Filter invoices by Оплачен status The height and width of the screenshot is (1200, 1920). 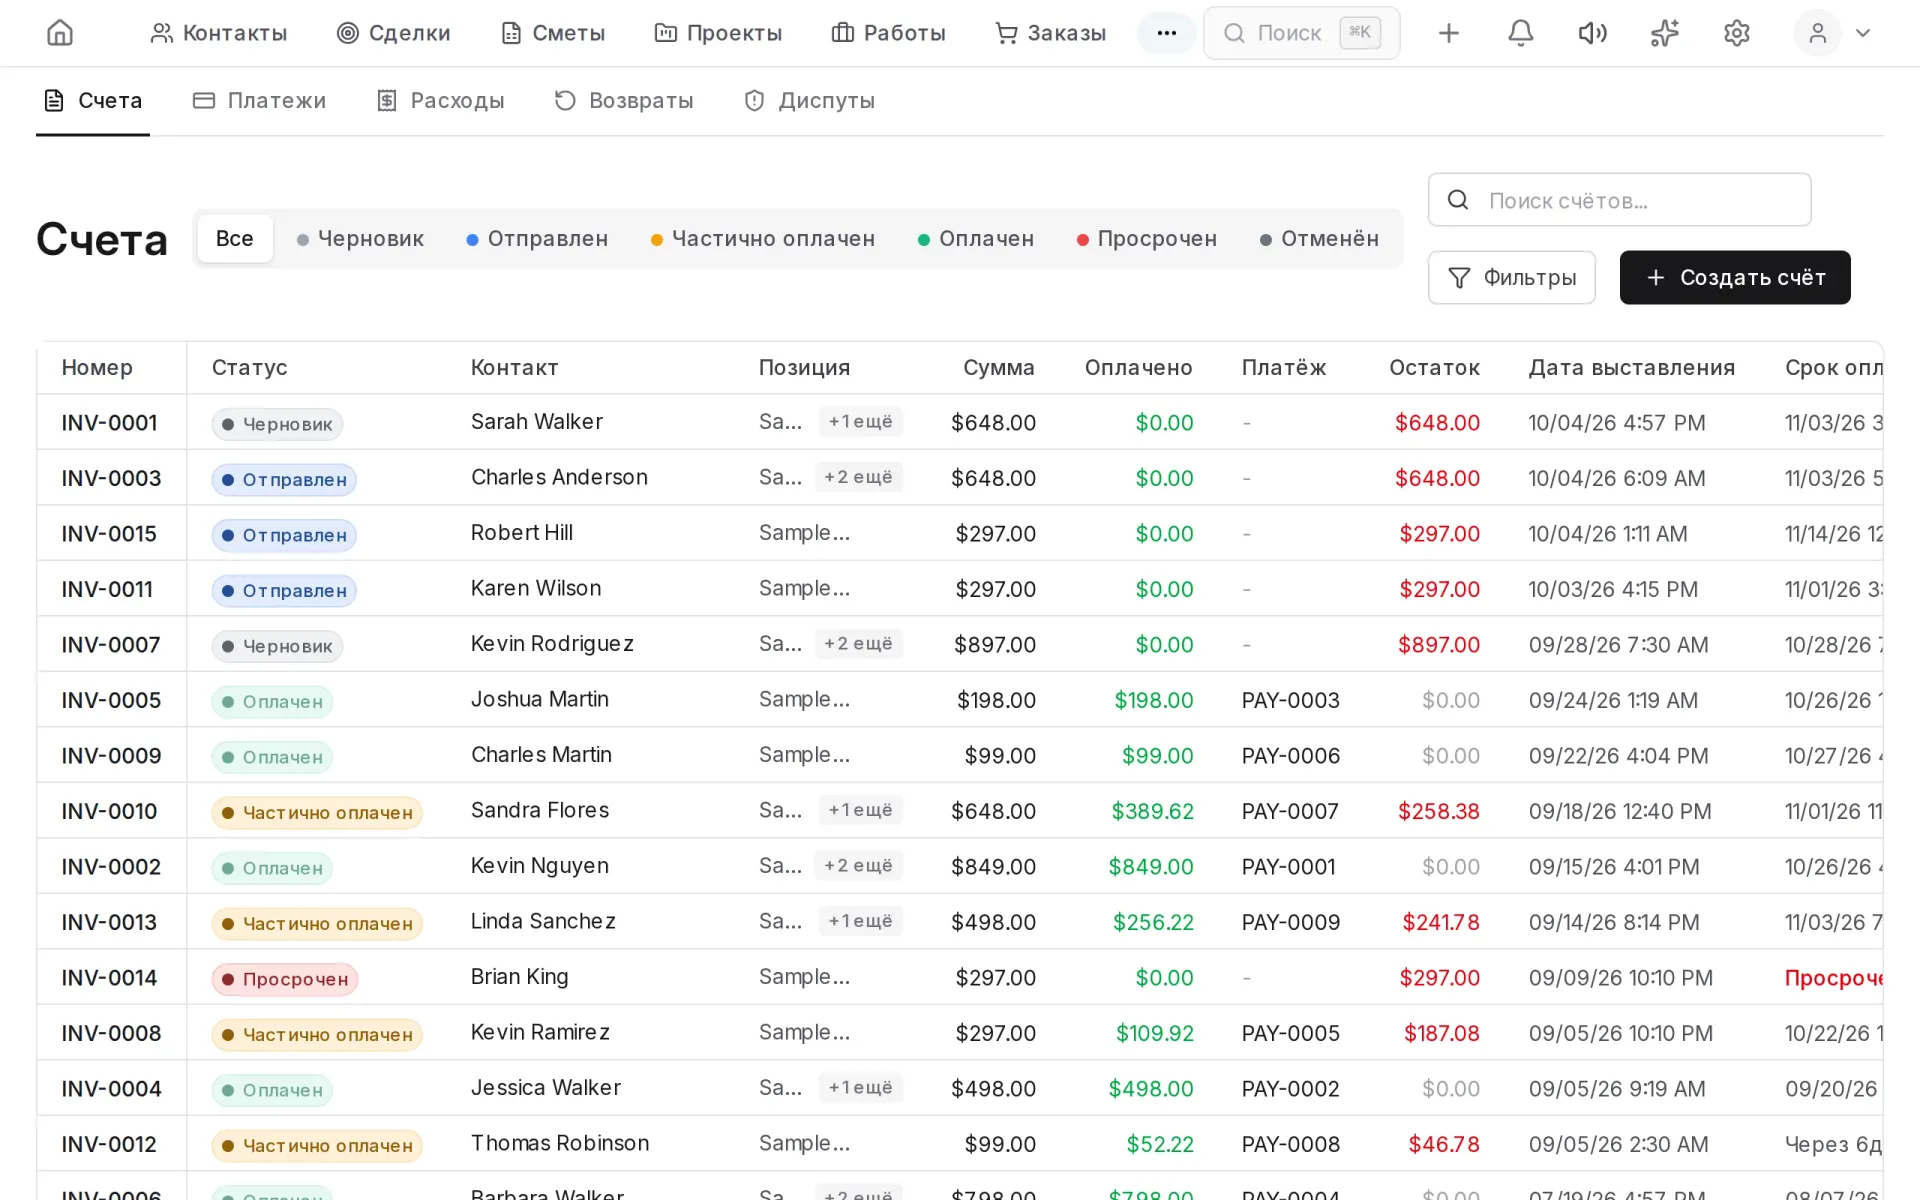pos(976,239)
